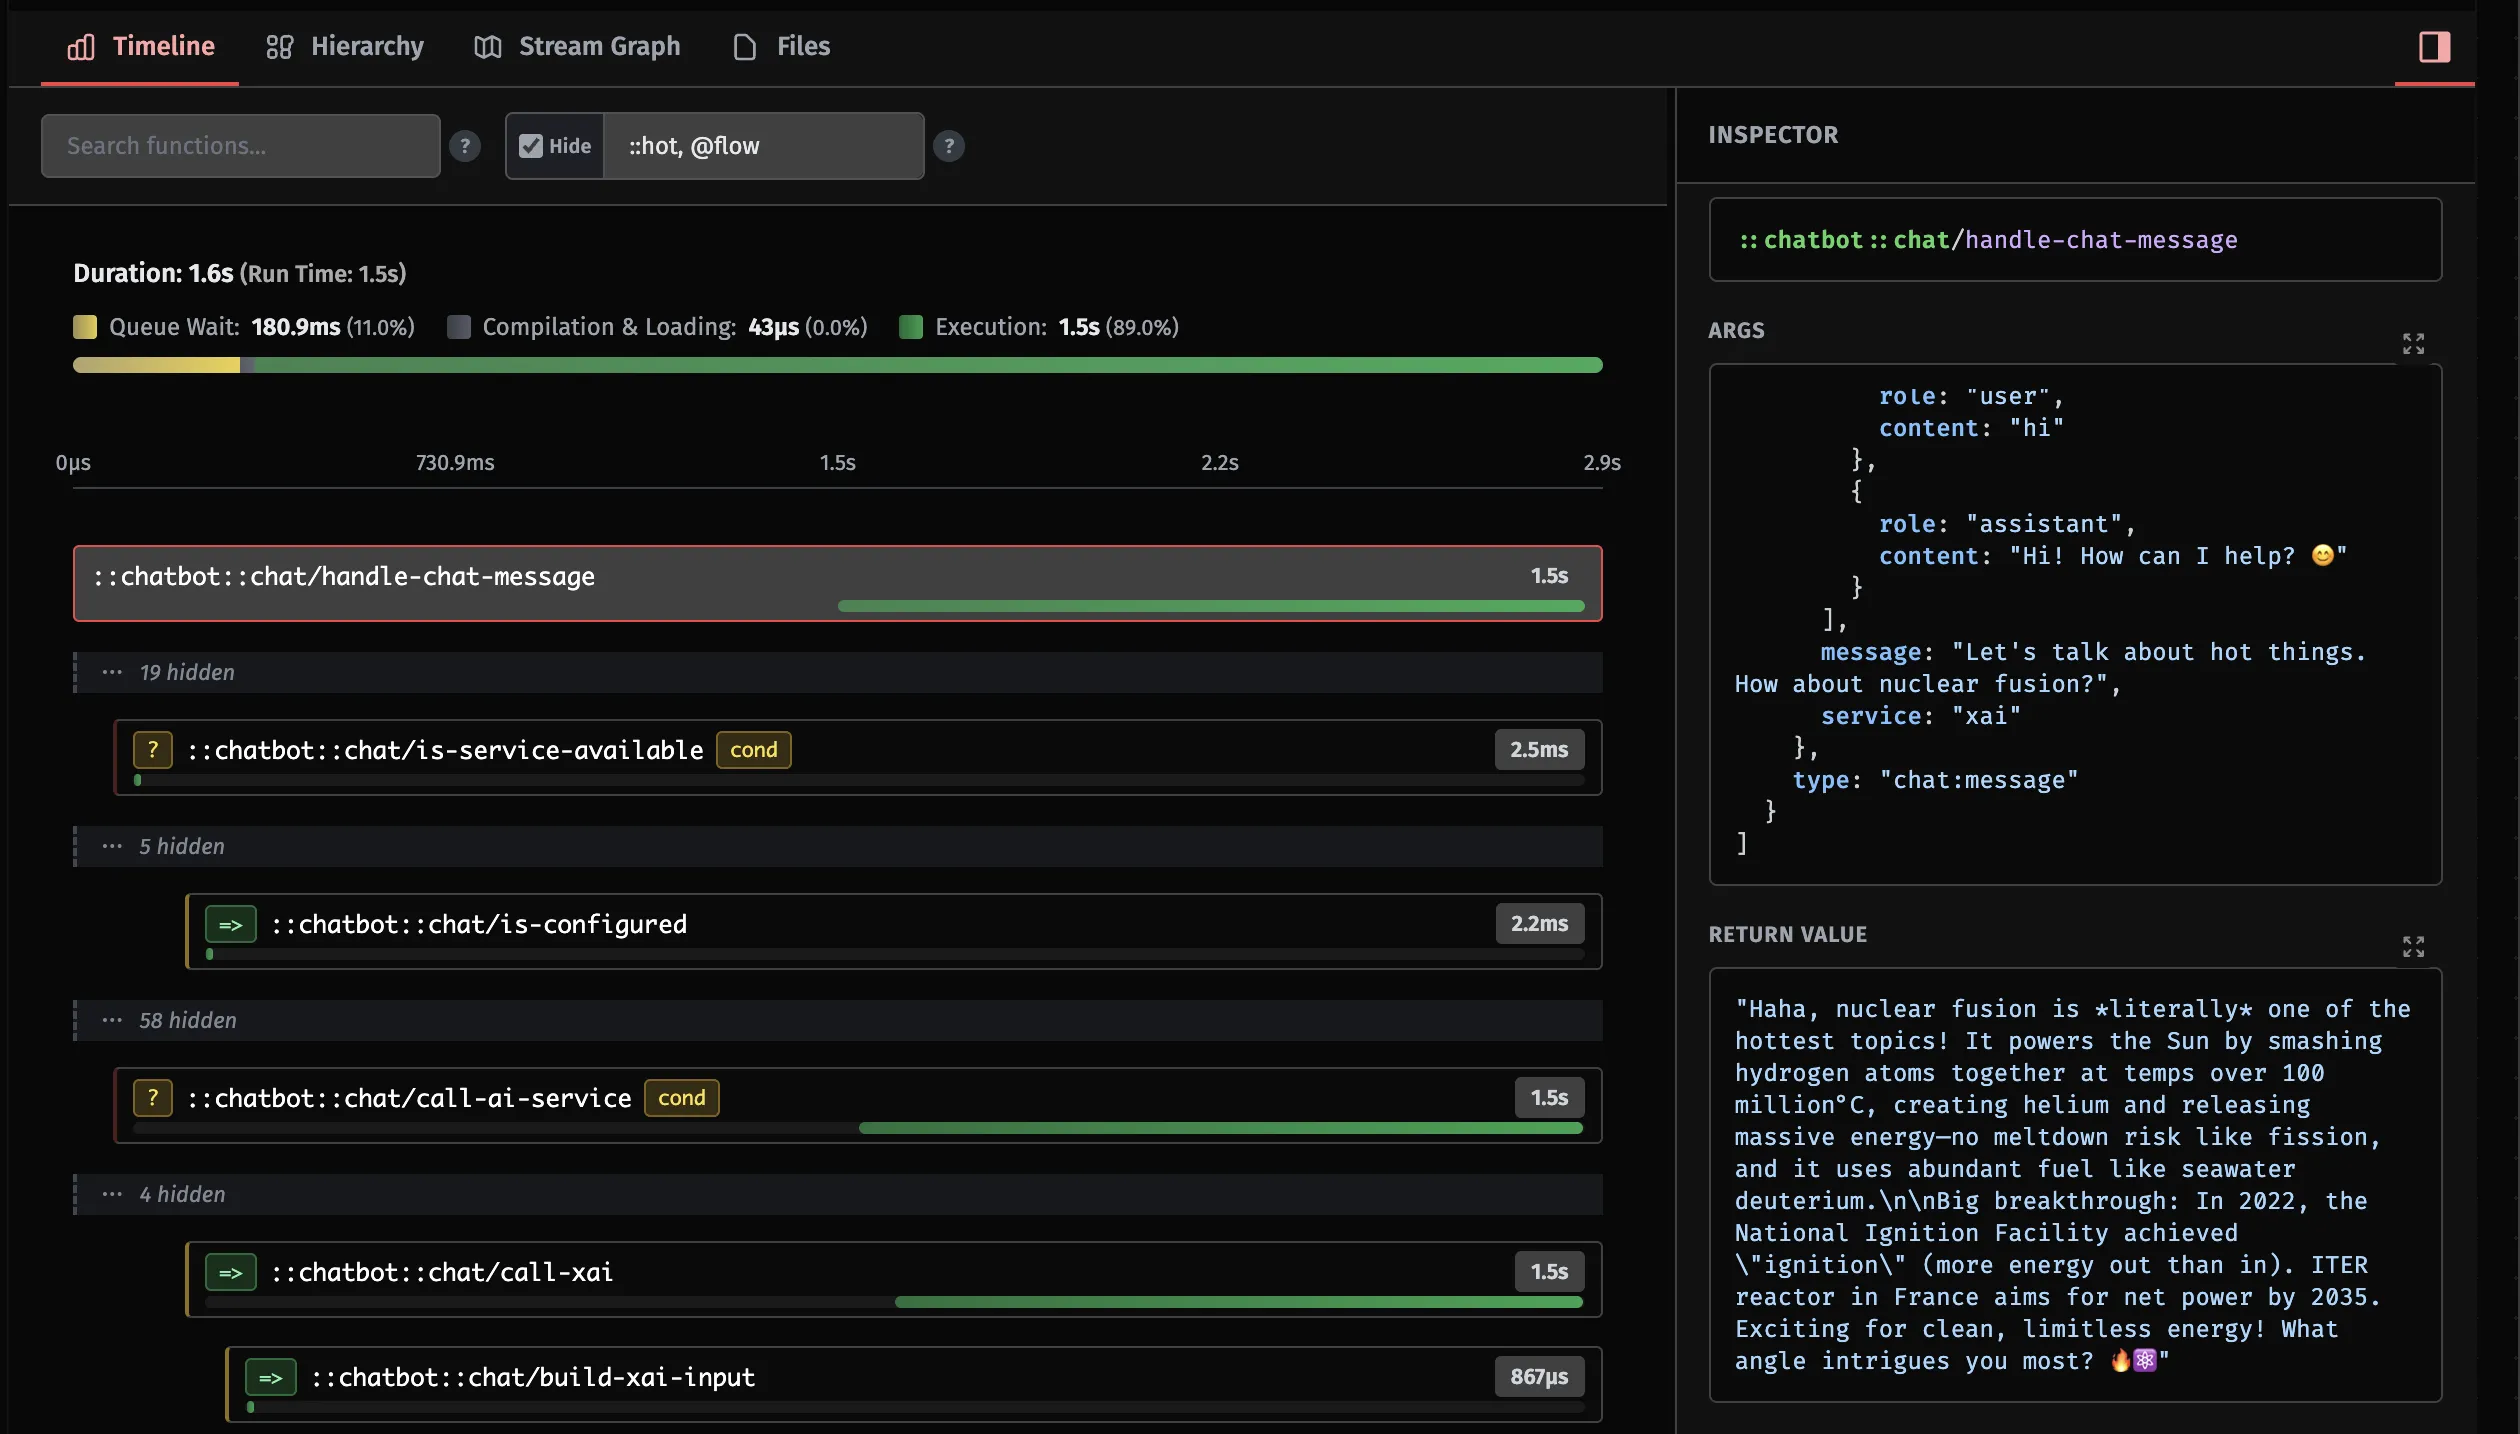Screen dimensions: 2520x1434
Task: Expand the RETURN VALUE panel to fullscreen
Action: [2413, 945]
